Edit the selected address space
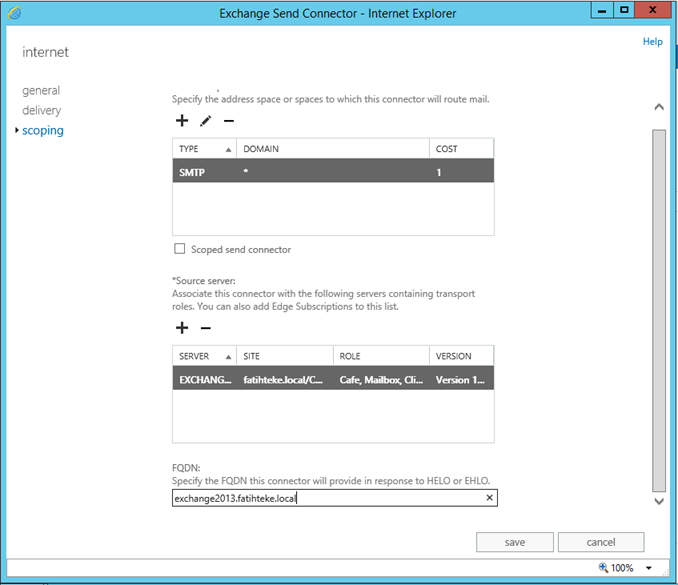Viewport: 678px width, 585px height. (x=205, y=121)
